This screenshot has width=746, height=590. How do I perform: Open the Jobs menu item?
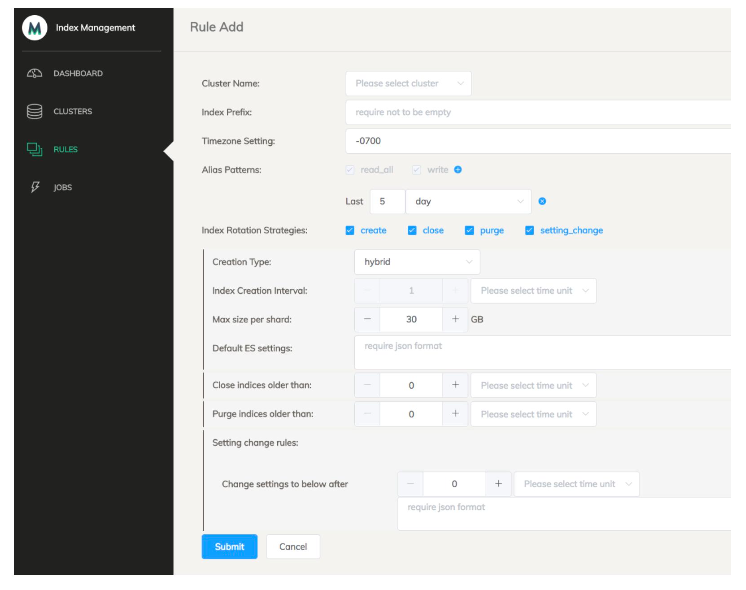tap(63, 187)
